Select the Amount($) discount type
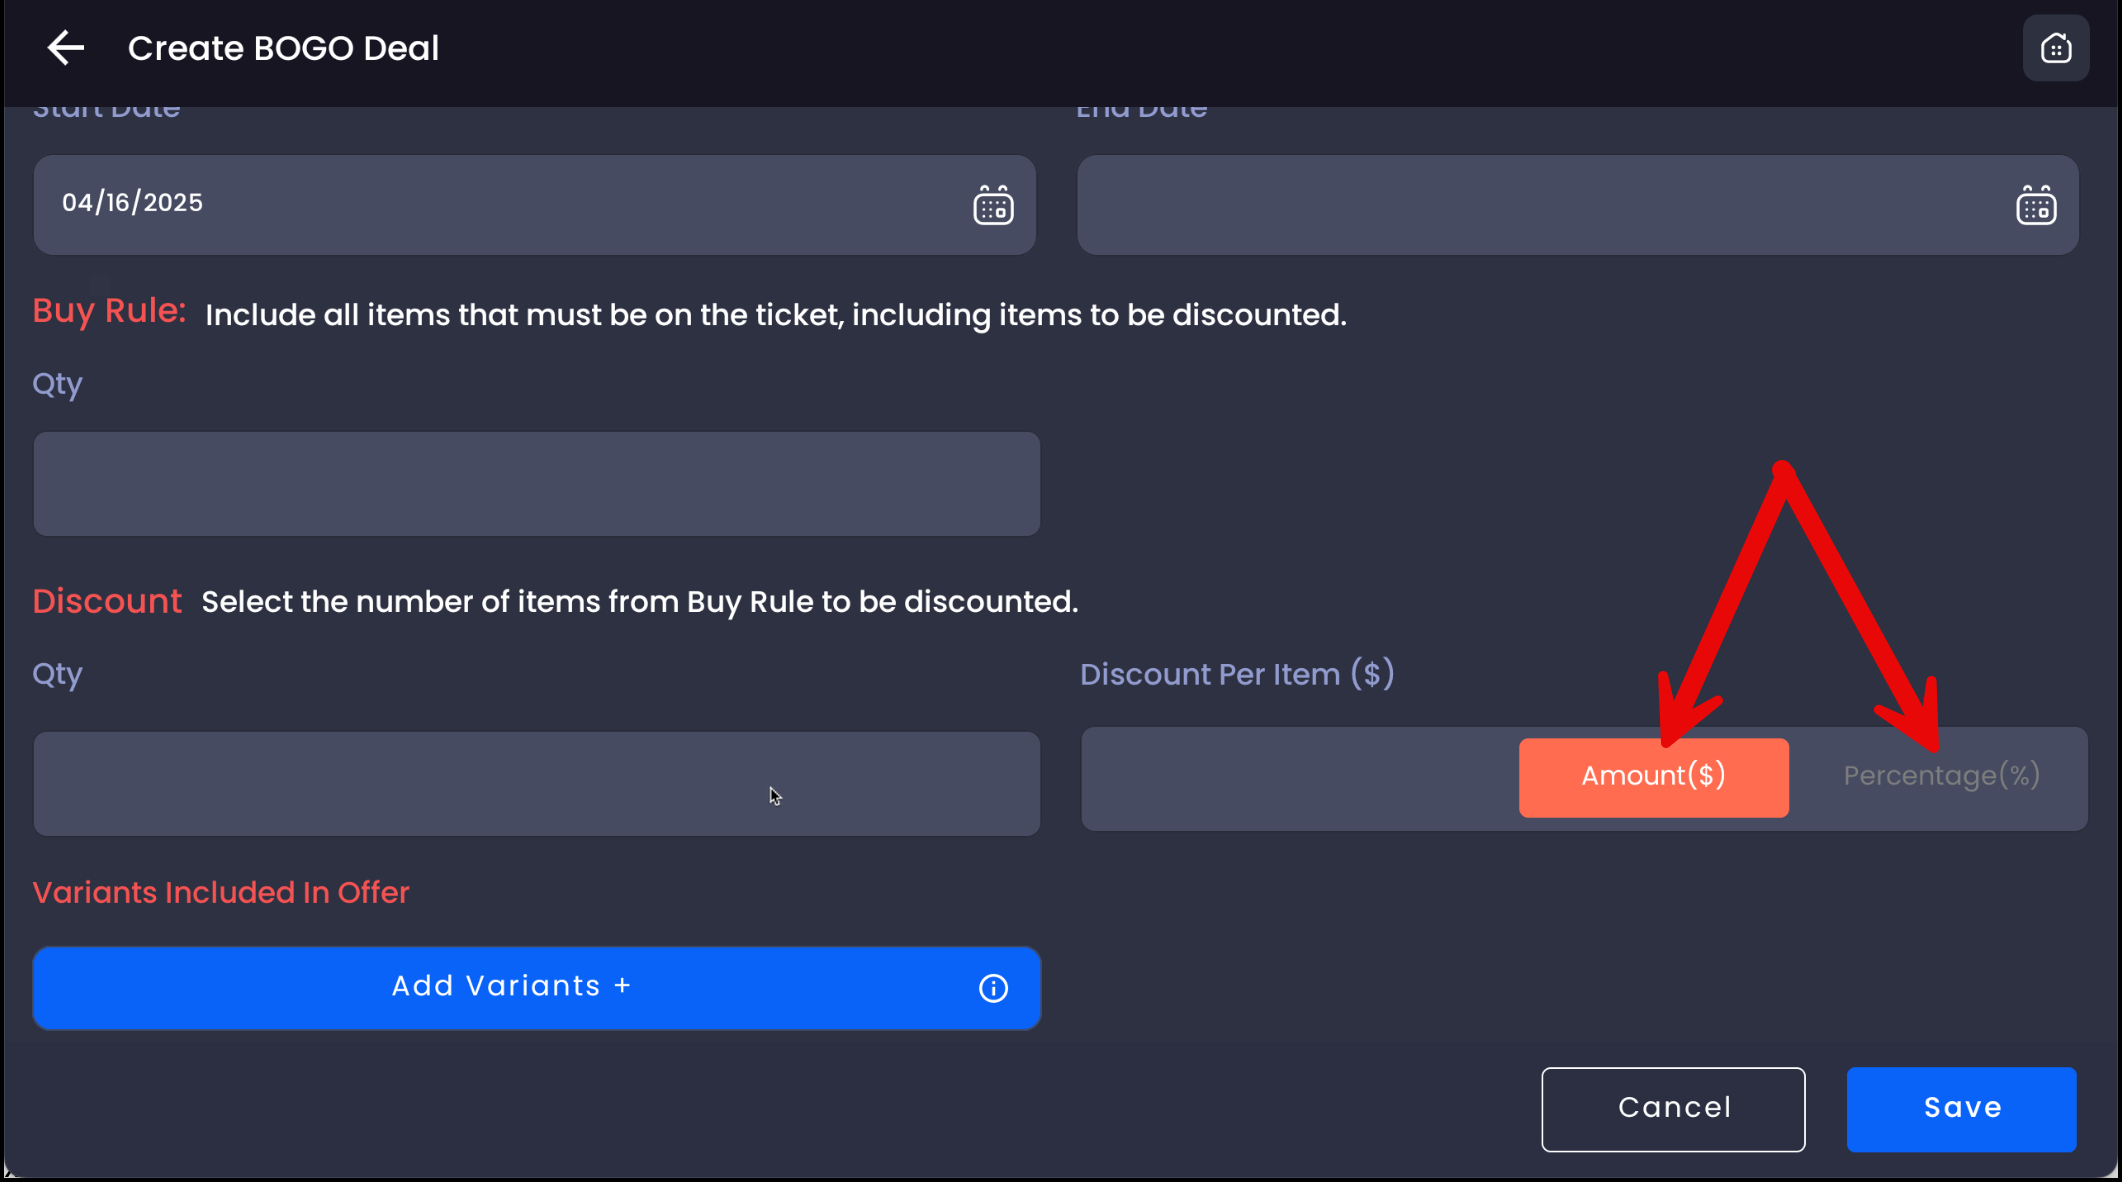 coord(1653,777)
